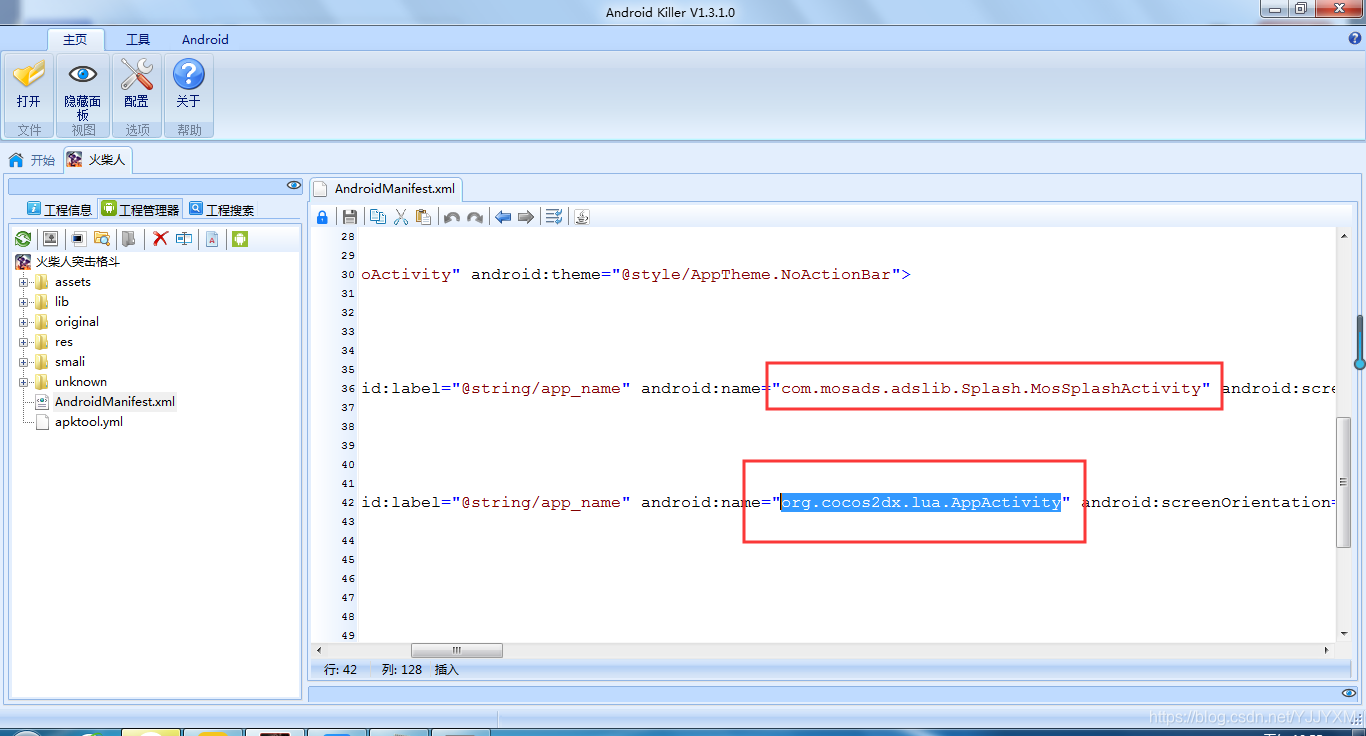Select the assets folder in tree

click(x=72, y=282)
